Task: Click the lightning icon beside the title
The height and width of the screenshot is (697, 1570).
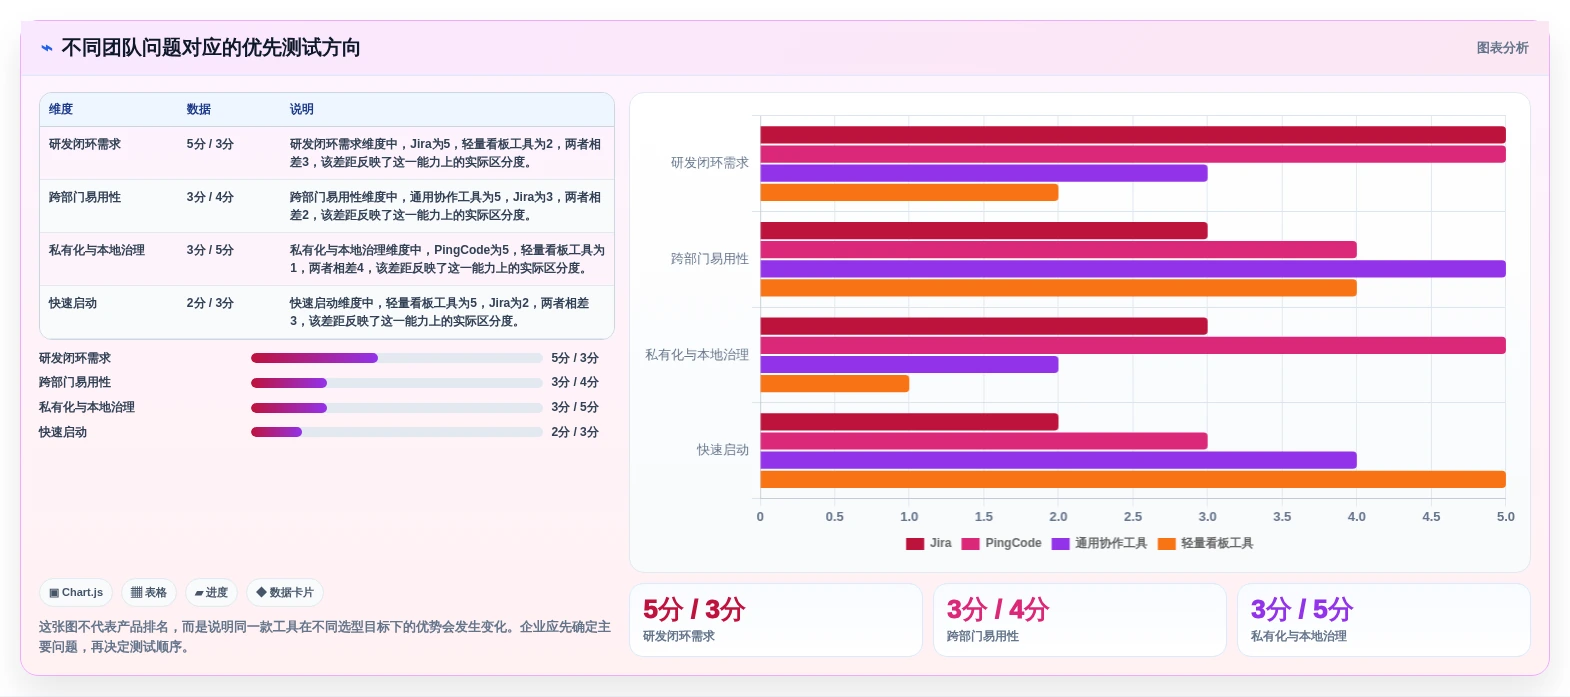Action: pyautogui.click(x=47, y=48)
